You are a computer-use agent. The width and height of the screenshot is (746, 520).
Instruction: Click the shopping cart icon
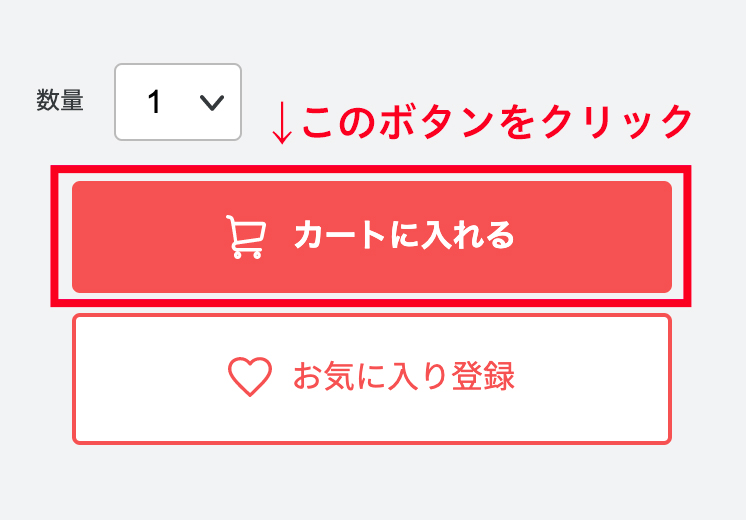pyautogui.click(x=246, y=237)
